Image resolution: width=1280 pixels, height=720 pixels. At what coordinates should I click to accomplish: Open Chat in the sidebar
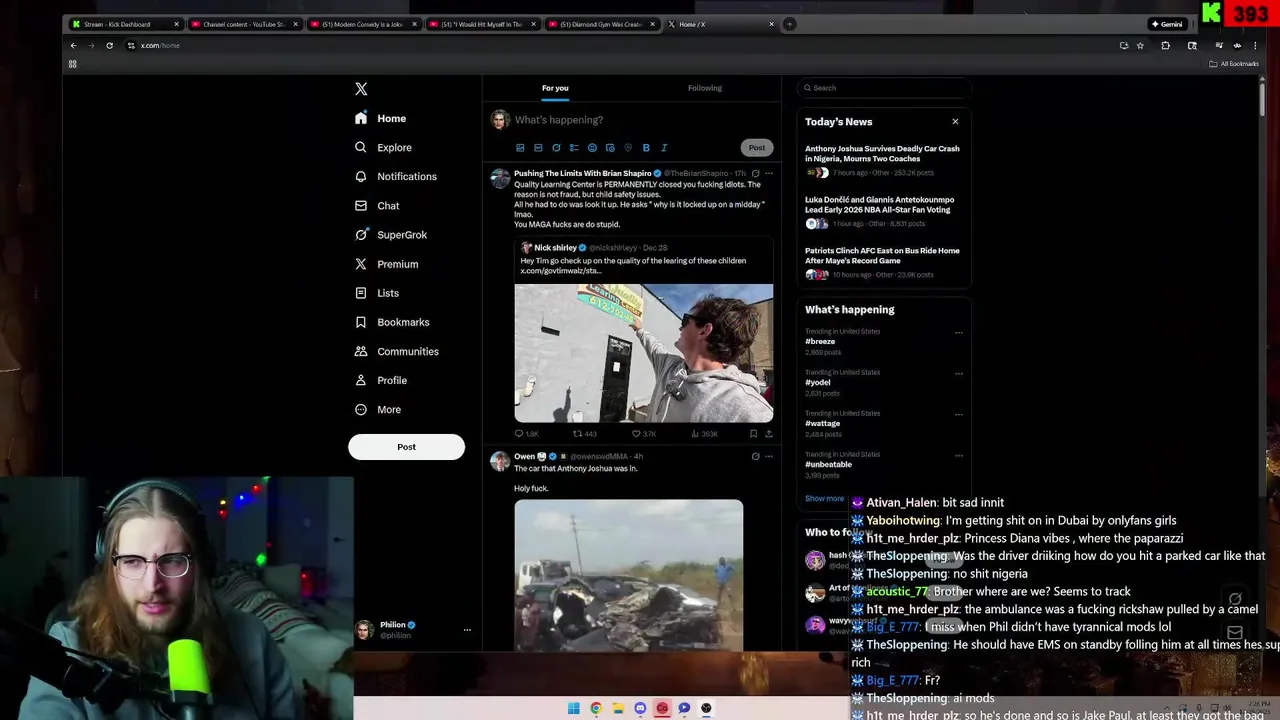tap(377, 206)
